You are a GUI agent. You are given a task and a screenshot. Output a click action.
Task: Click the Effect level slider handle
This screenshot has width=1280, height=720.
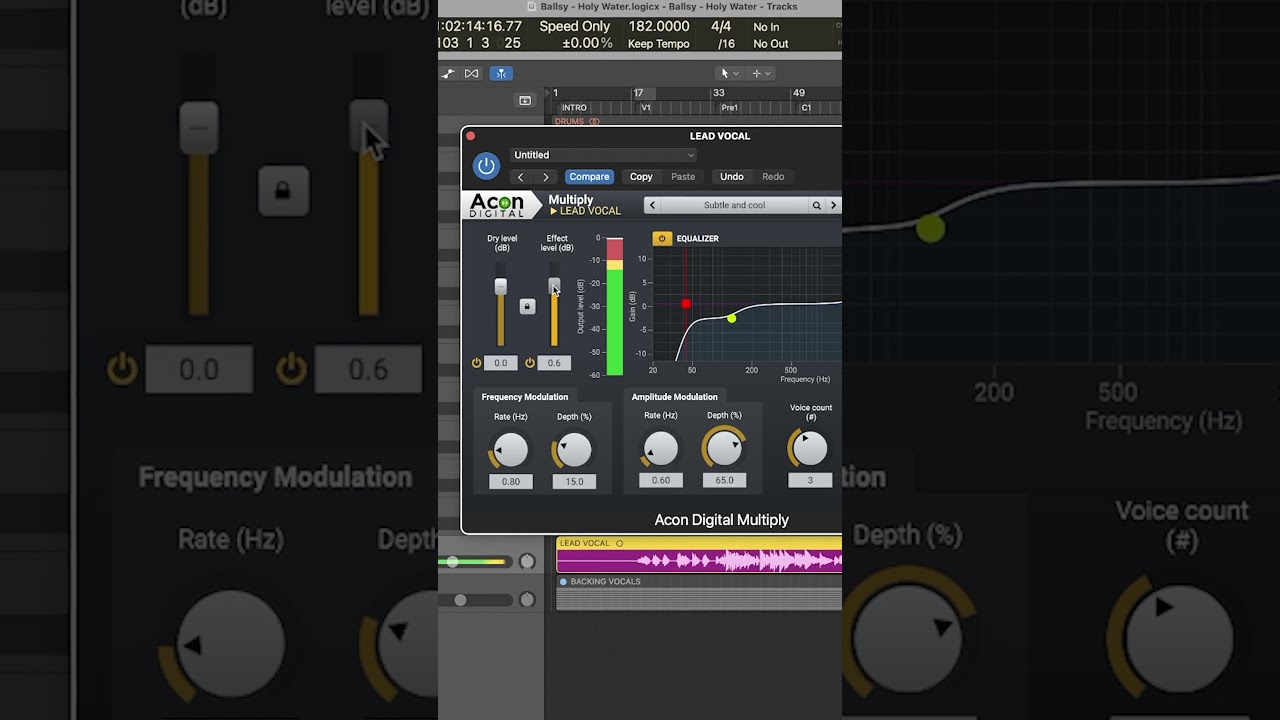(555, 286)
